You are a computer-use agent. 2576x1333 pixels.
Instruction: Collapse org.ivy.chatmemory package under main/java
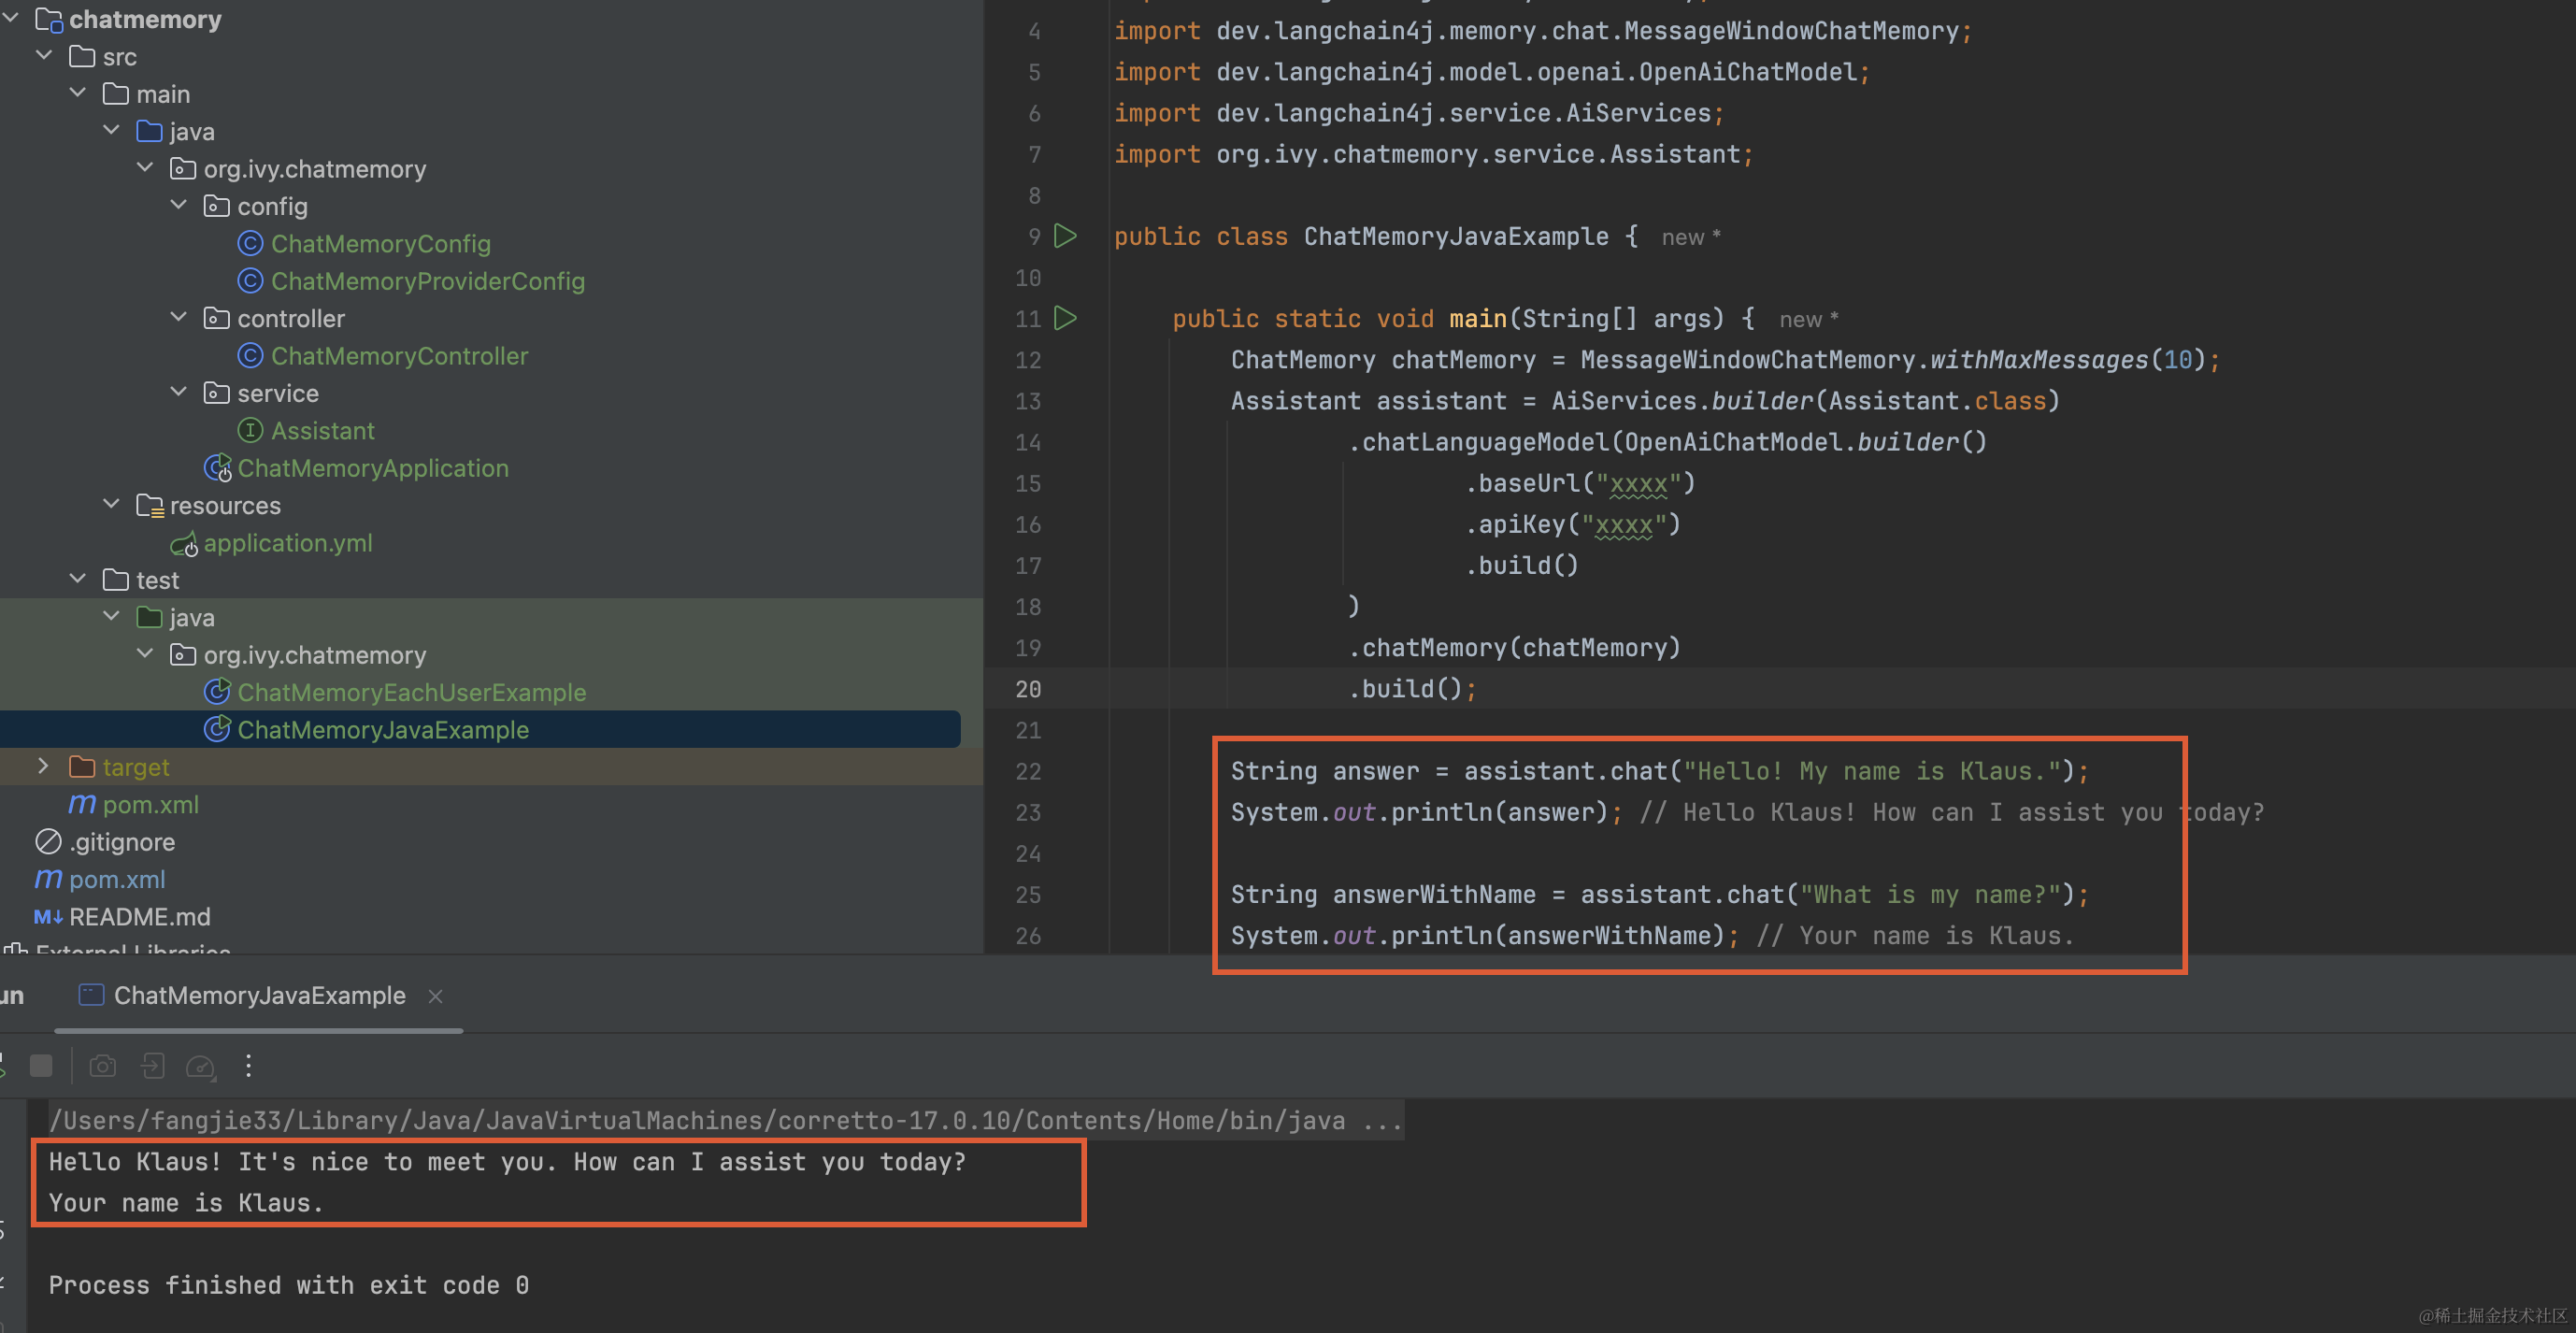coord(145,168)
